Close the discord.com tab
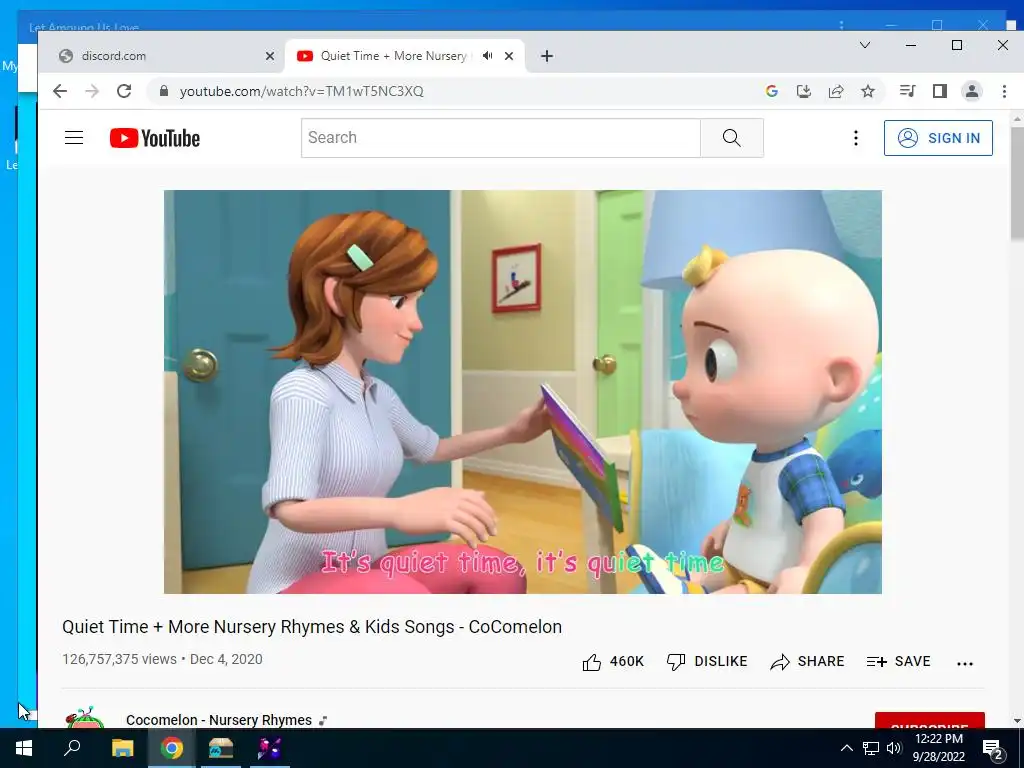 click(x=270, y=56)
